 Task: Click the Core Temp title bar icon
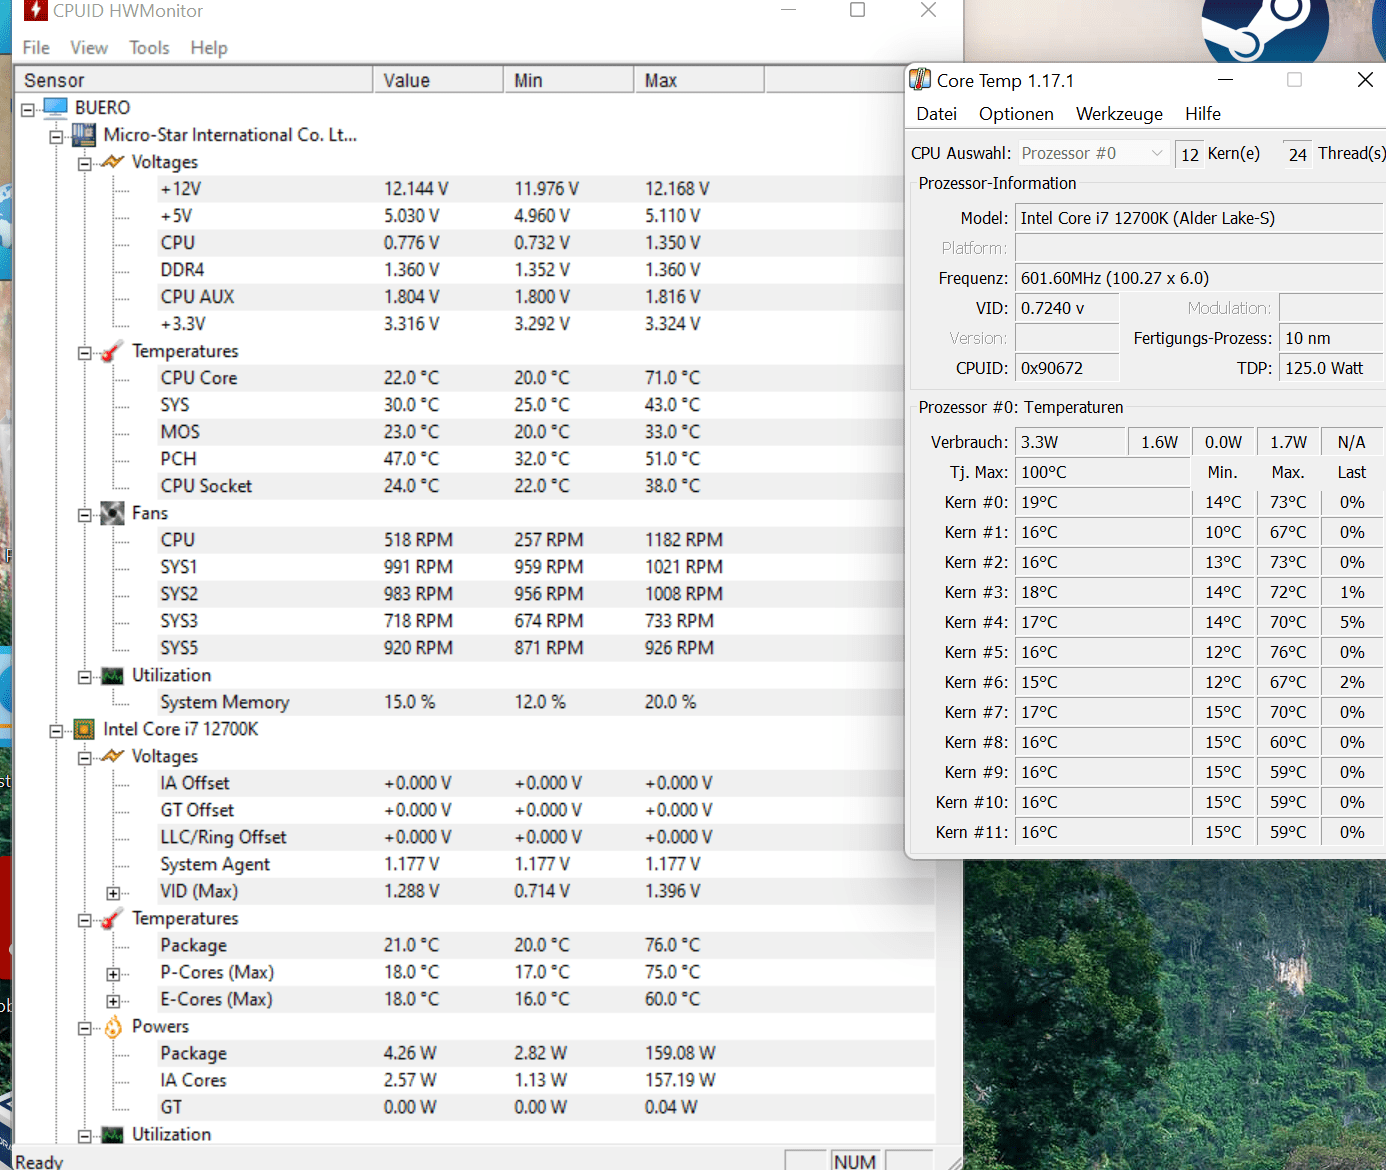920,80
